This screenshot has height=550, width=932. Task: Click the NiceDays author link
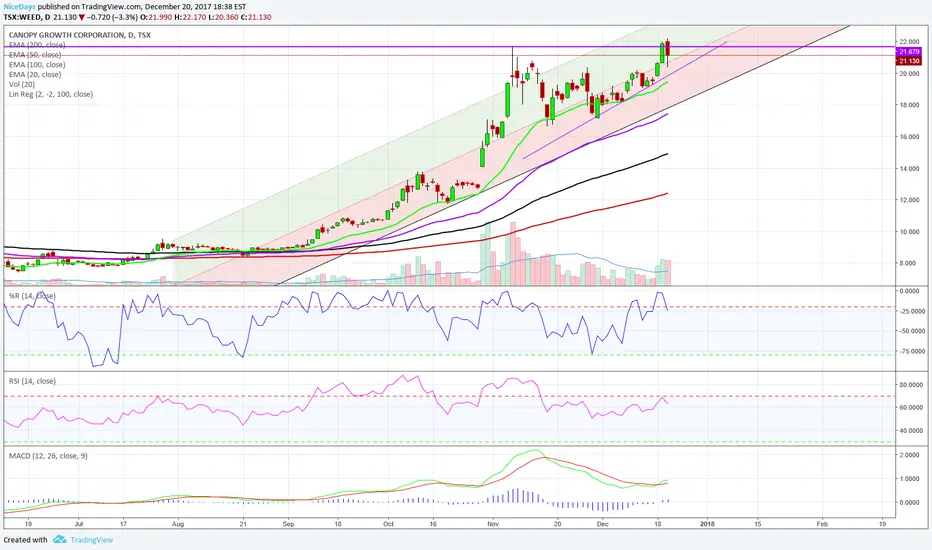point(20,7)
